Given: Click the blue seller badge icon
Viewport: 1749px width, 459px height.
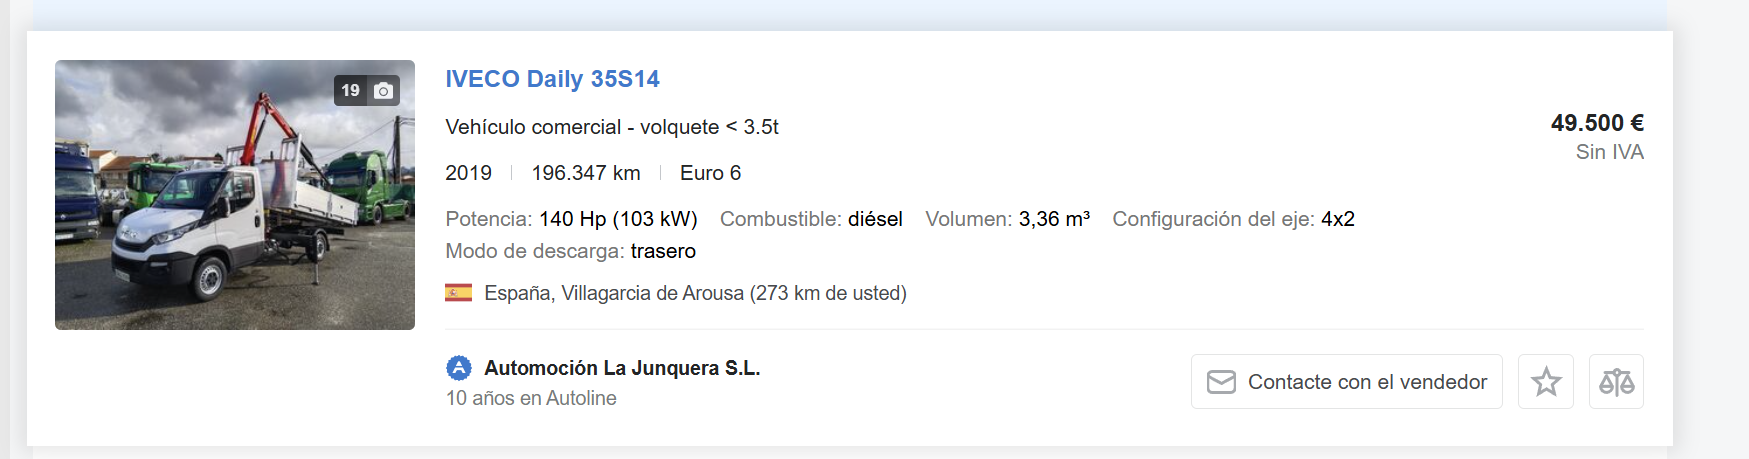Looking at the screenshot, I should click(458, 368).
